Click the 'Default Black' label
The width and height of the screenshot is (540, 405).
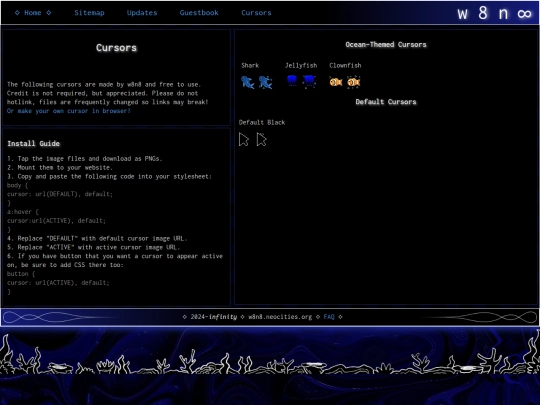262,123
